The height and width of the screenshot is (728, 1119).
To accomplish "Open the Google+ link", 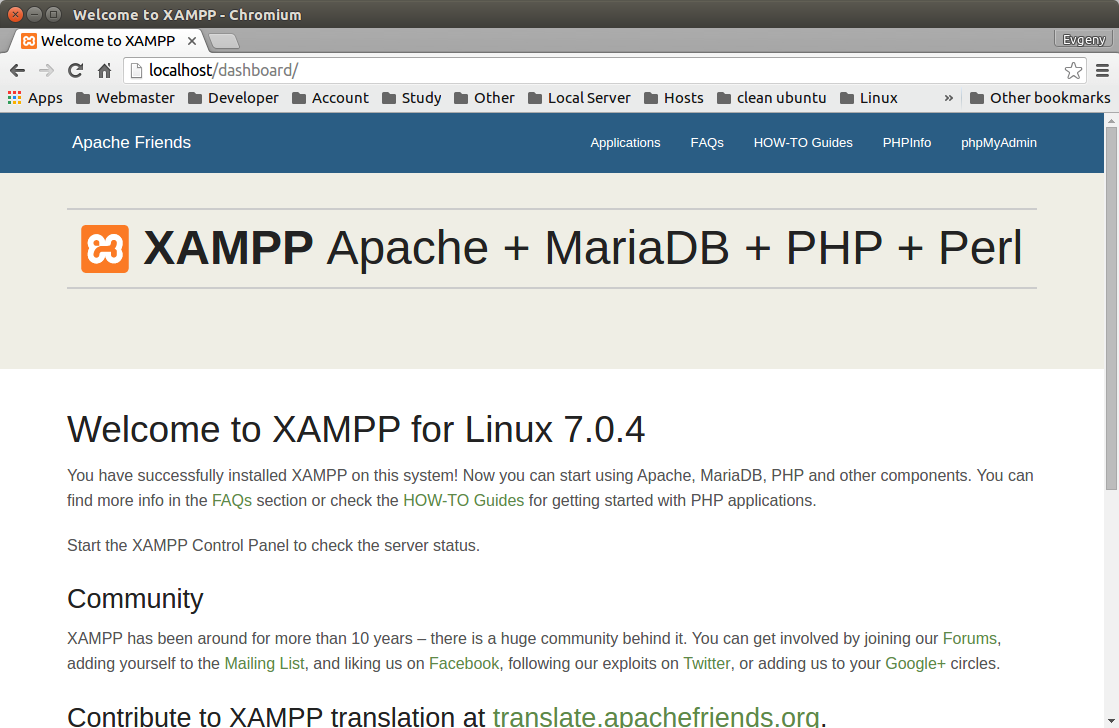I will click(915, 663).
